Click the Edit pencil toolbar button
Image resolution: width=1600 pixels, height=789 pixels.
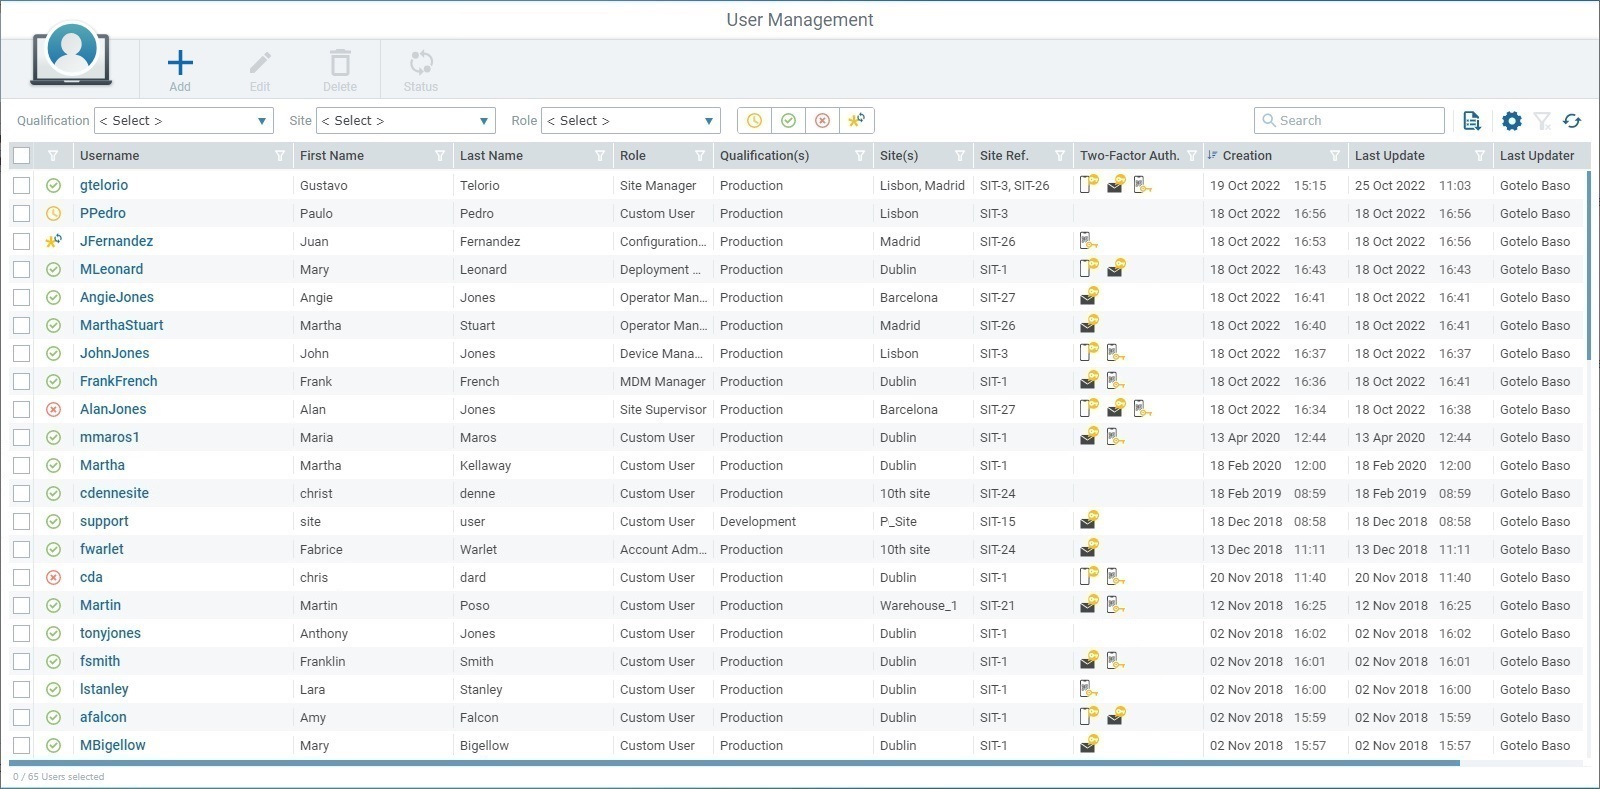point(260,70)
